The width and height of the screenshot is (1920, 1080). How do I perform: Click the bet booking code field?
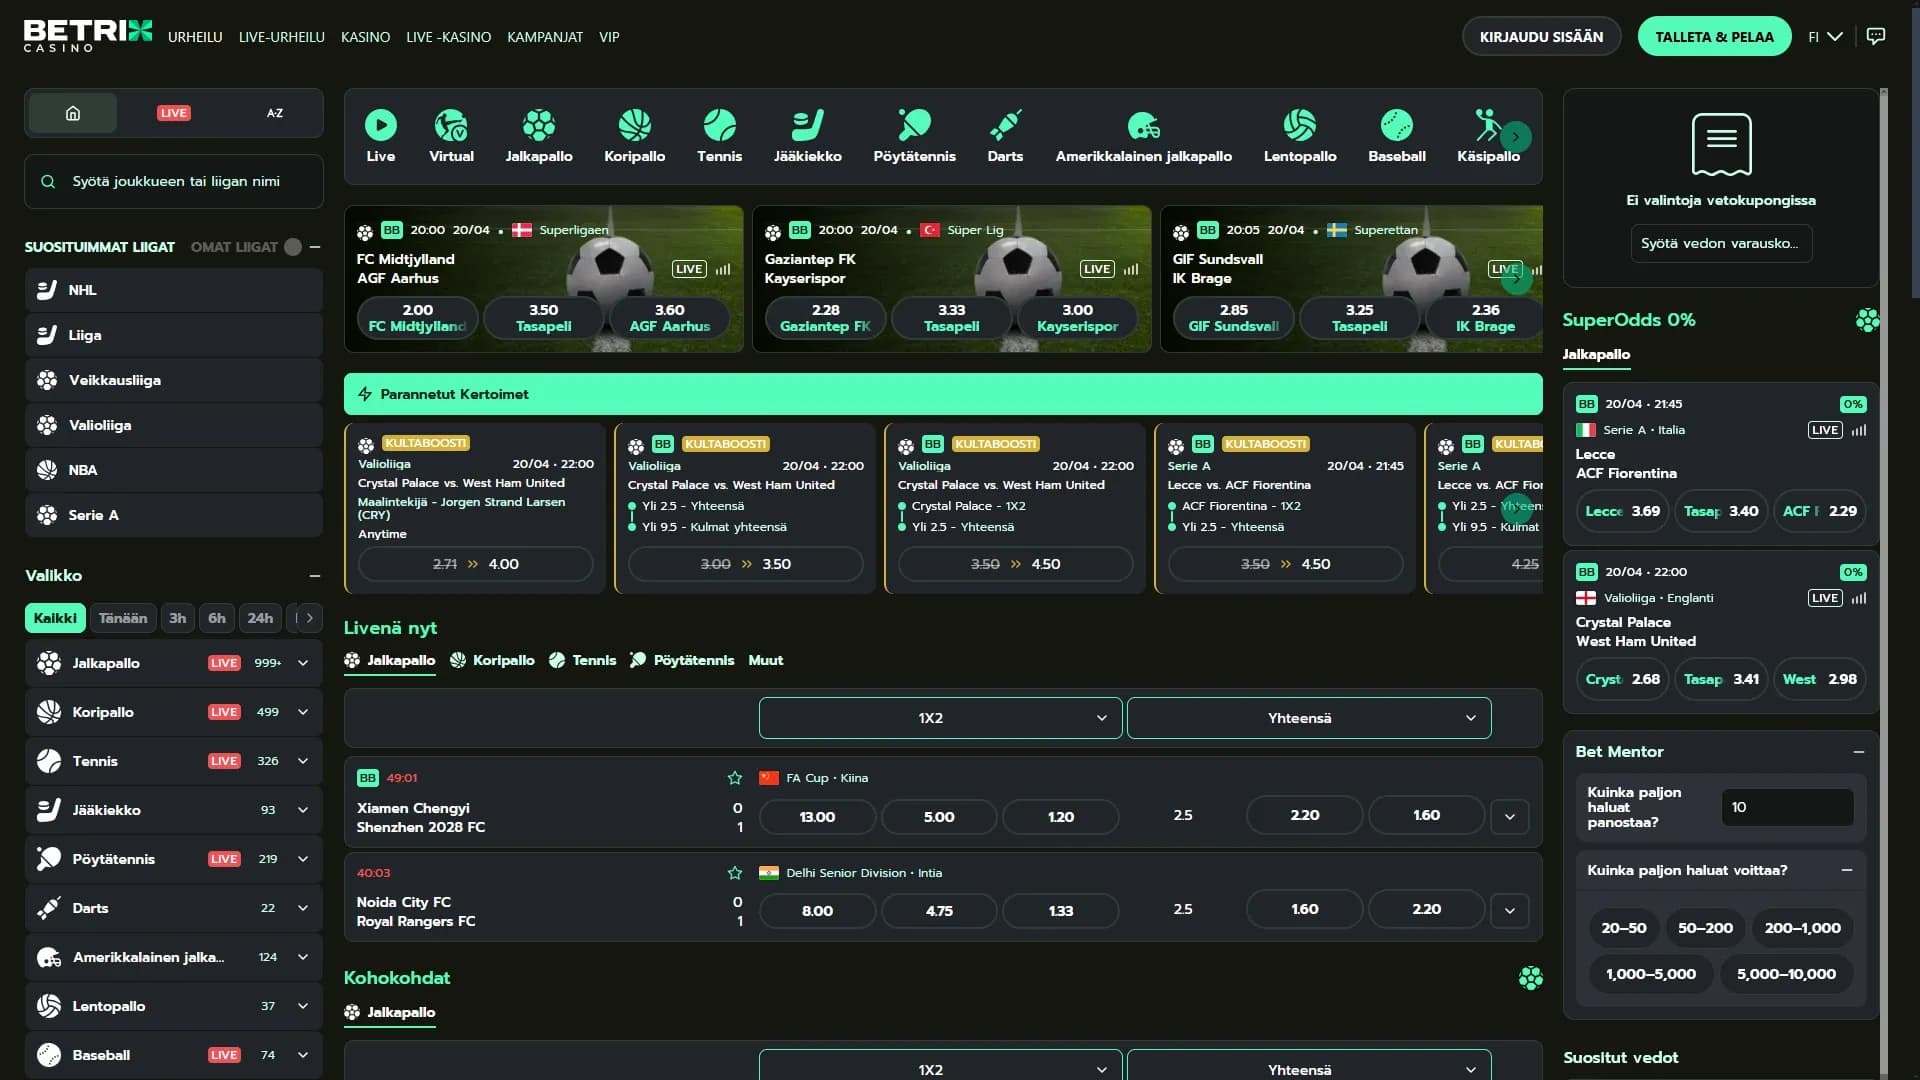[x=1720, y=243]
